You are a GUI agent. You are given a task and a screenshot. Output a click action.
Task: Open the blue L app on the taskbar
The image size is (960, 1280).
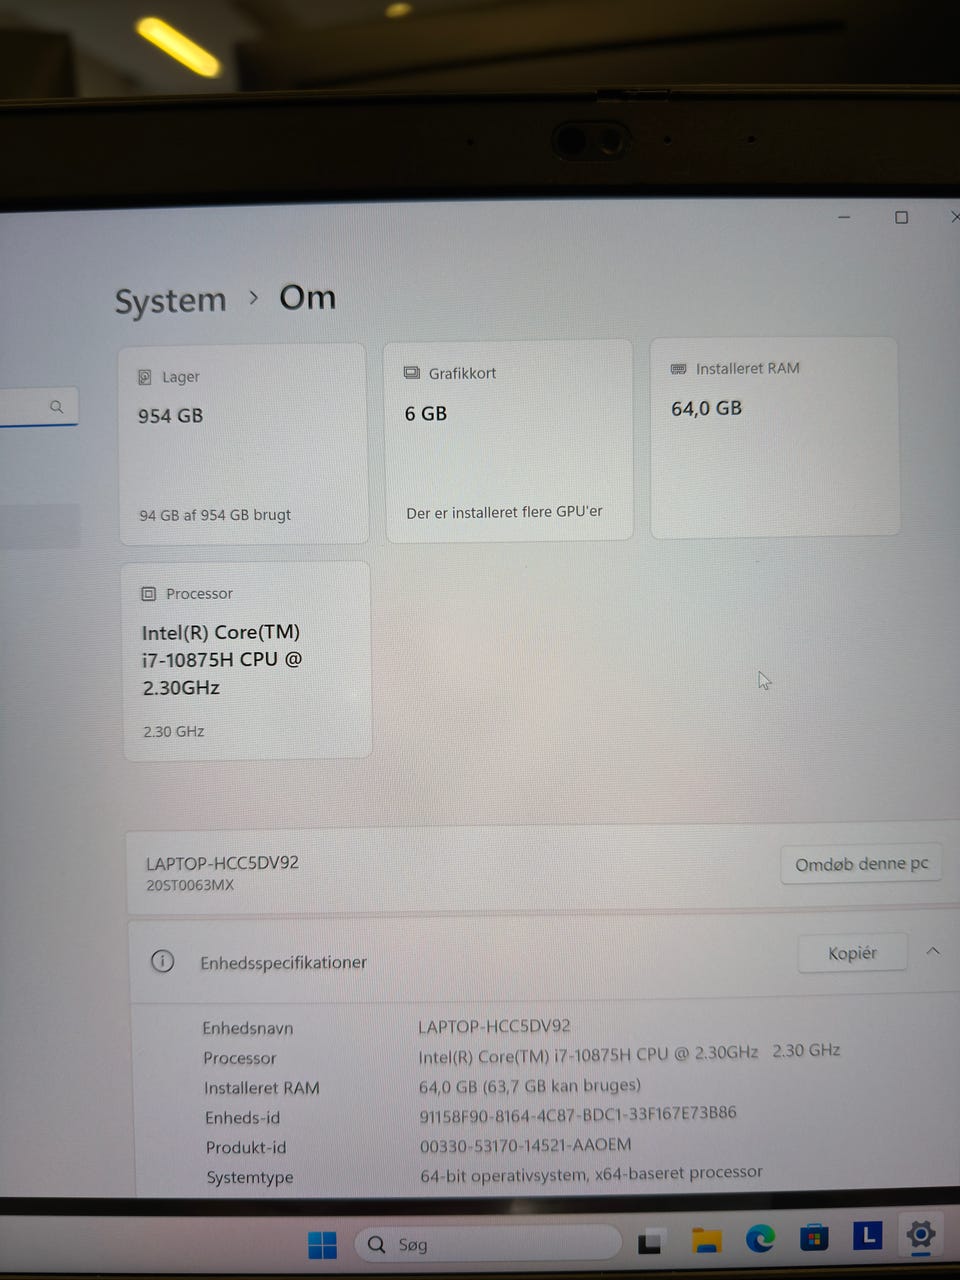[x=867, y=1236]
